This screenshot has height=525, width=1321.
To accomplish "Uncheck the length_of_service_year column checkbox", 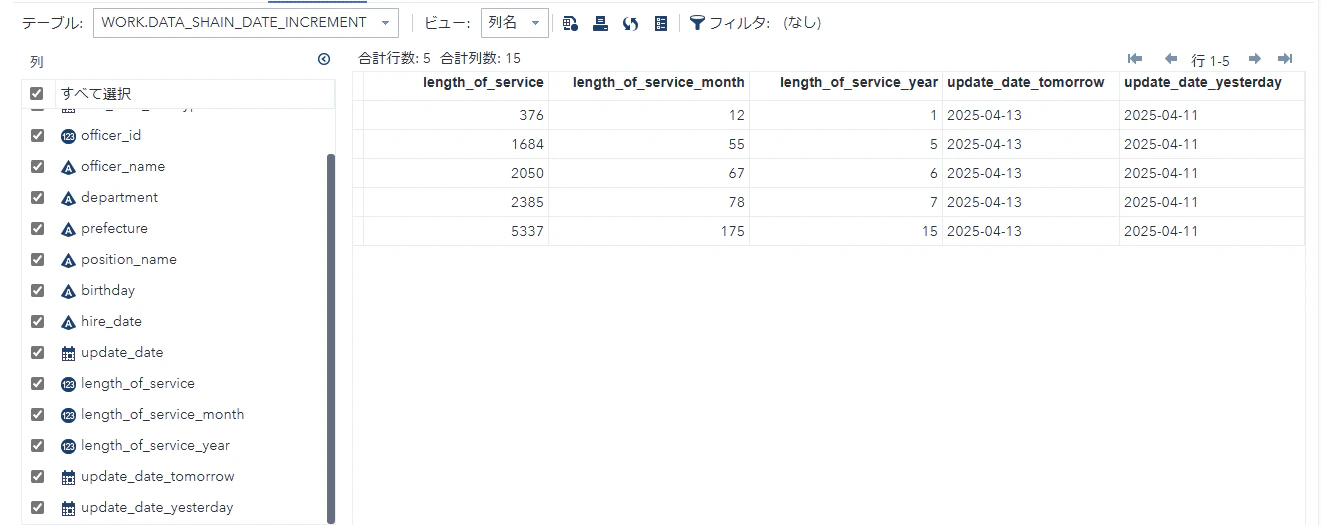I will [37, 445].
